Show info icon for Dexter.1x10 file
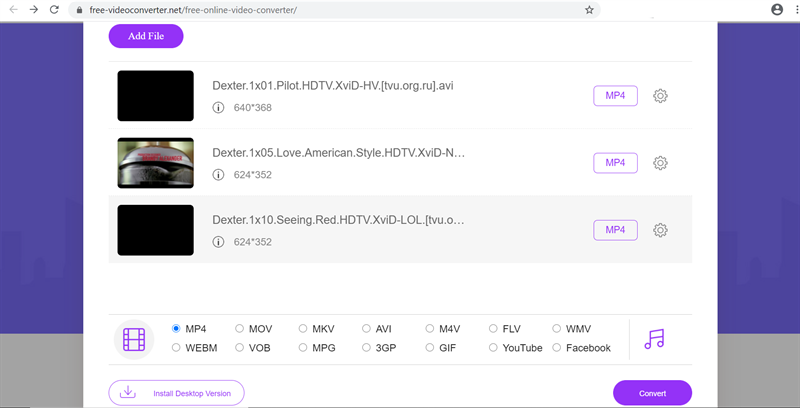Screen dimensions: 800x408 [x=218, y=242]
